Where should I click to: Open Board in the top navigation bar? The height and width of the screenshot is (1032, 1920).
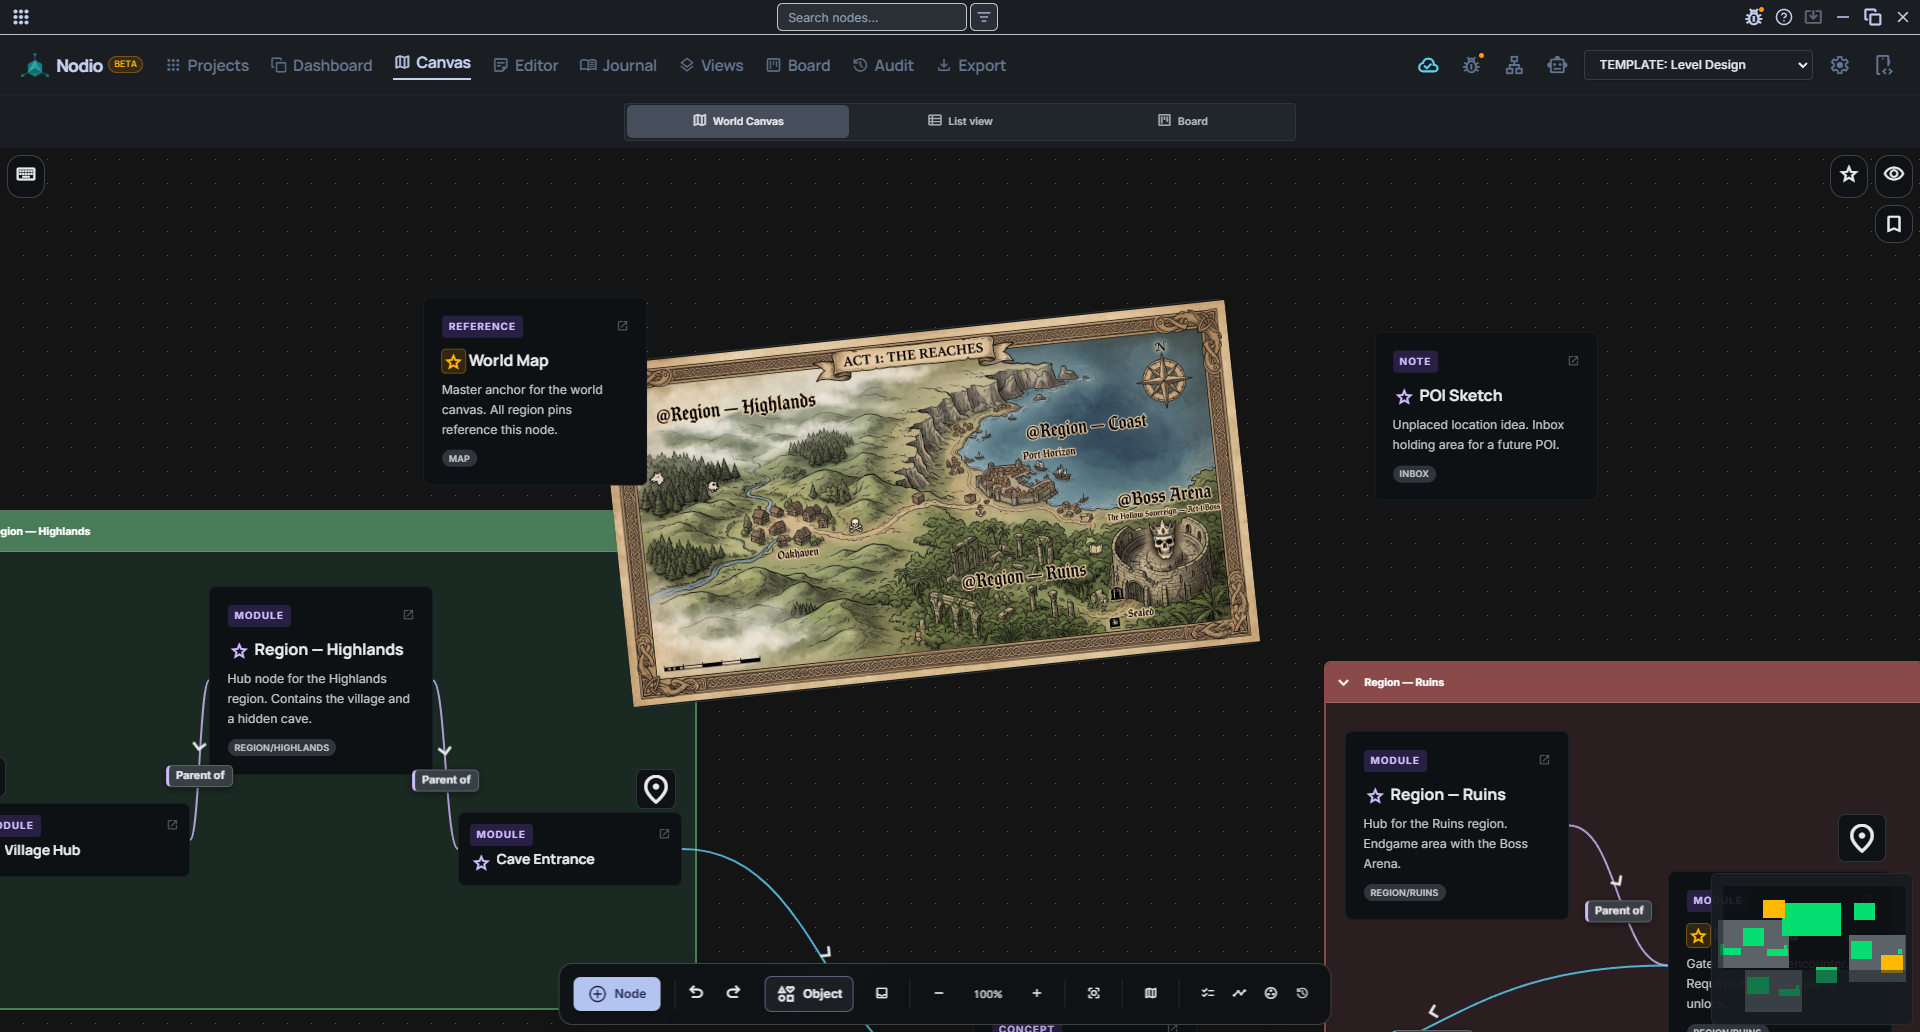(798, 65)
